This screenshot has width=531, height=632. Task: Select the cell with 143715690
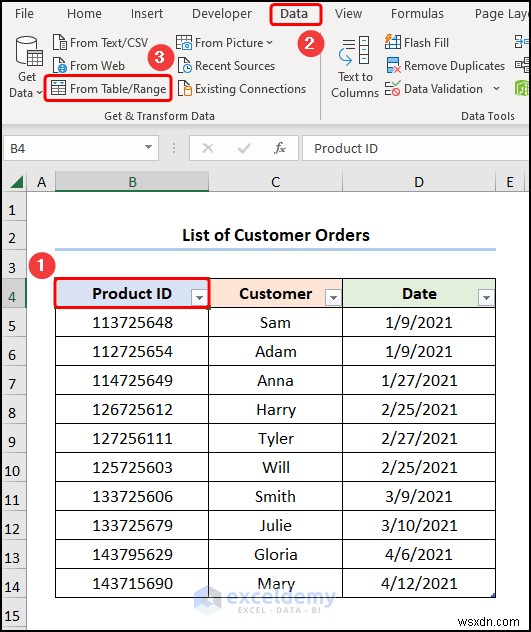pyautogui.click(x=132, y=583)
